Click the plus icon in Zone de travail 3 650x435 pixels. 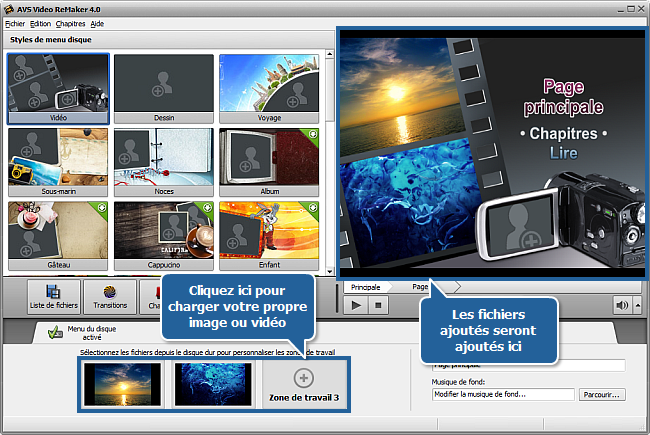(304, 378)
